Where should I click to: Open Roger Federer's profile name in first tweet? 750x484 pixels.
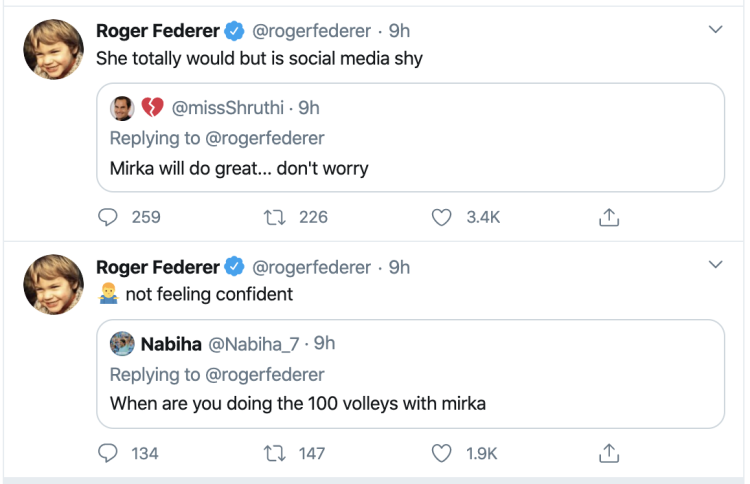[157, 31]
